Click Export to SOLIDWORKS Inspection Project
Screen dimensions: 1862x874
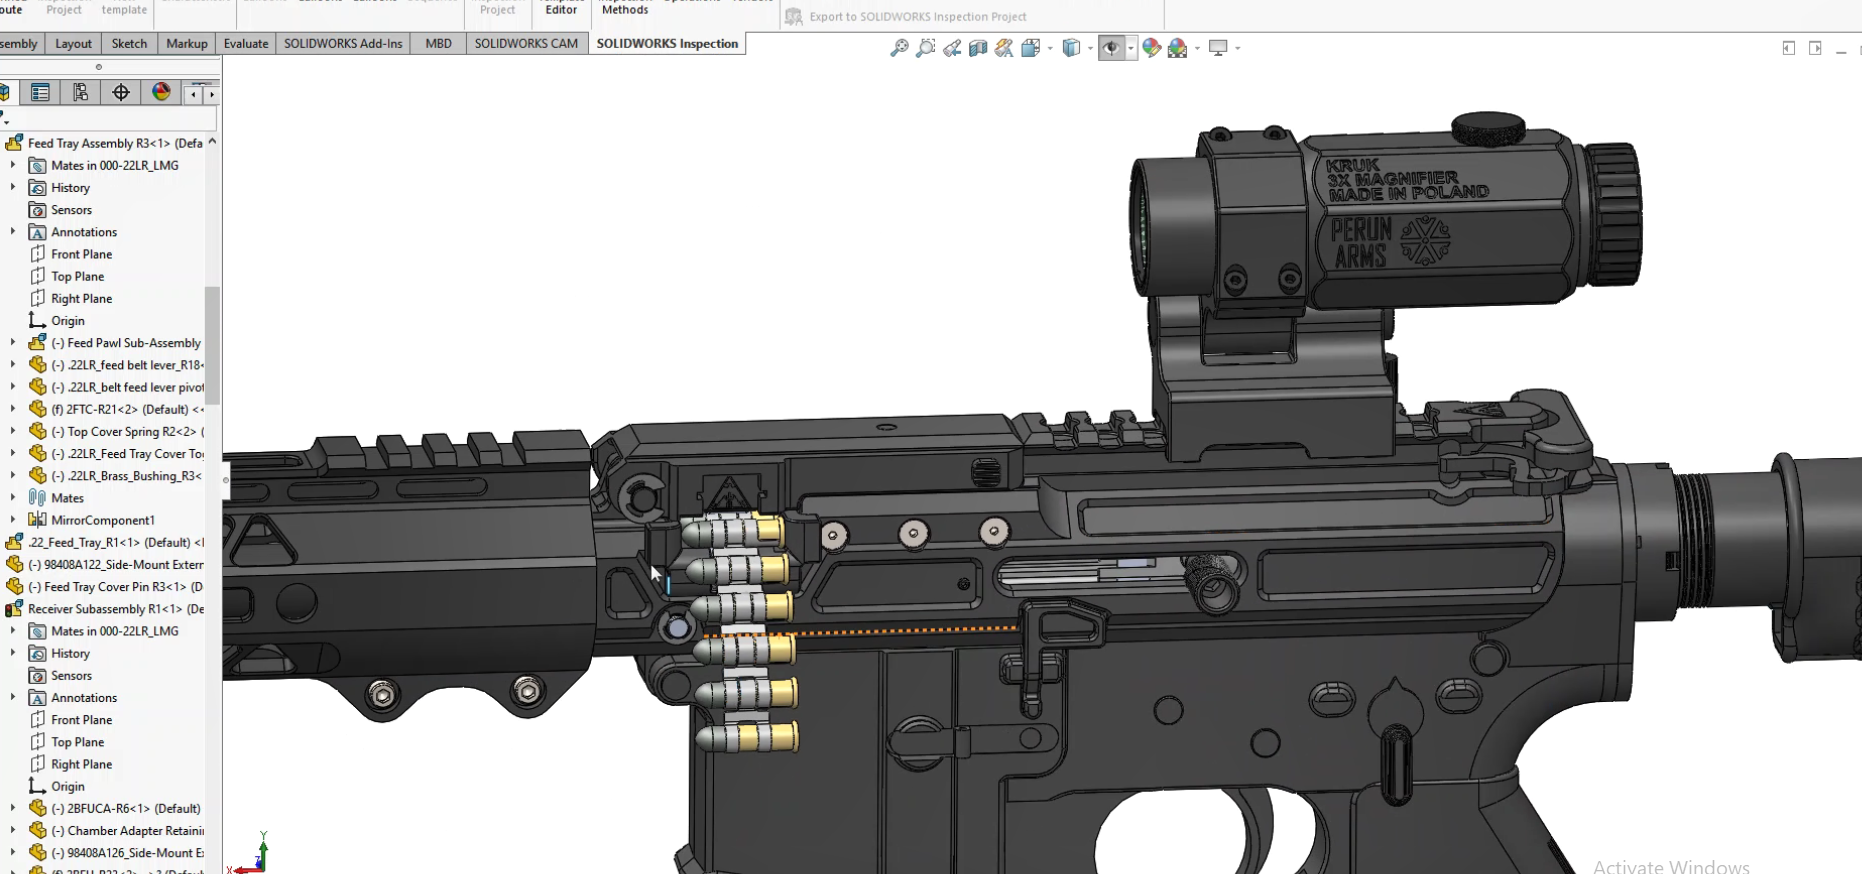[917, 17]
